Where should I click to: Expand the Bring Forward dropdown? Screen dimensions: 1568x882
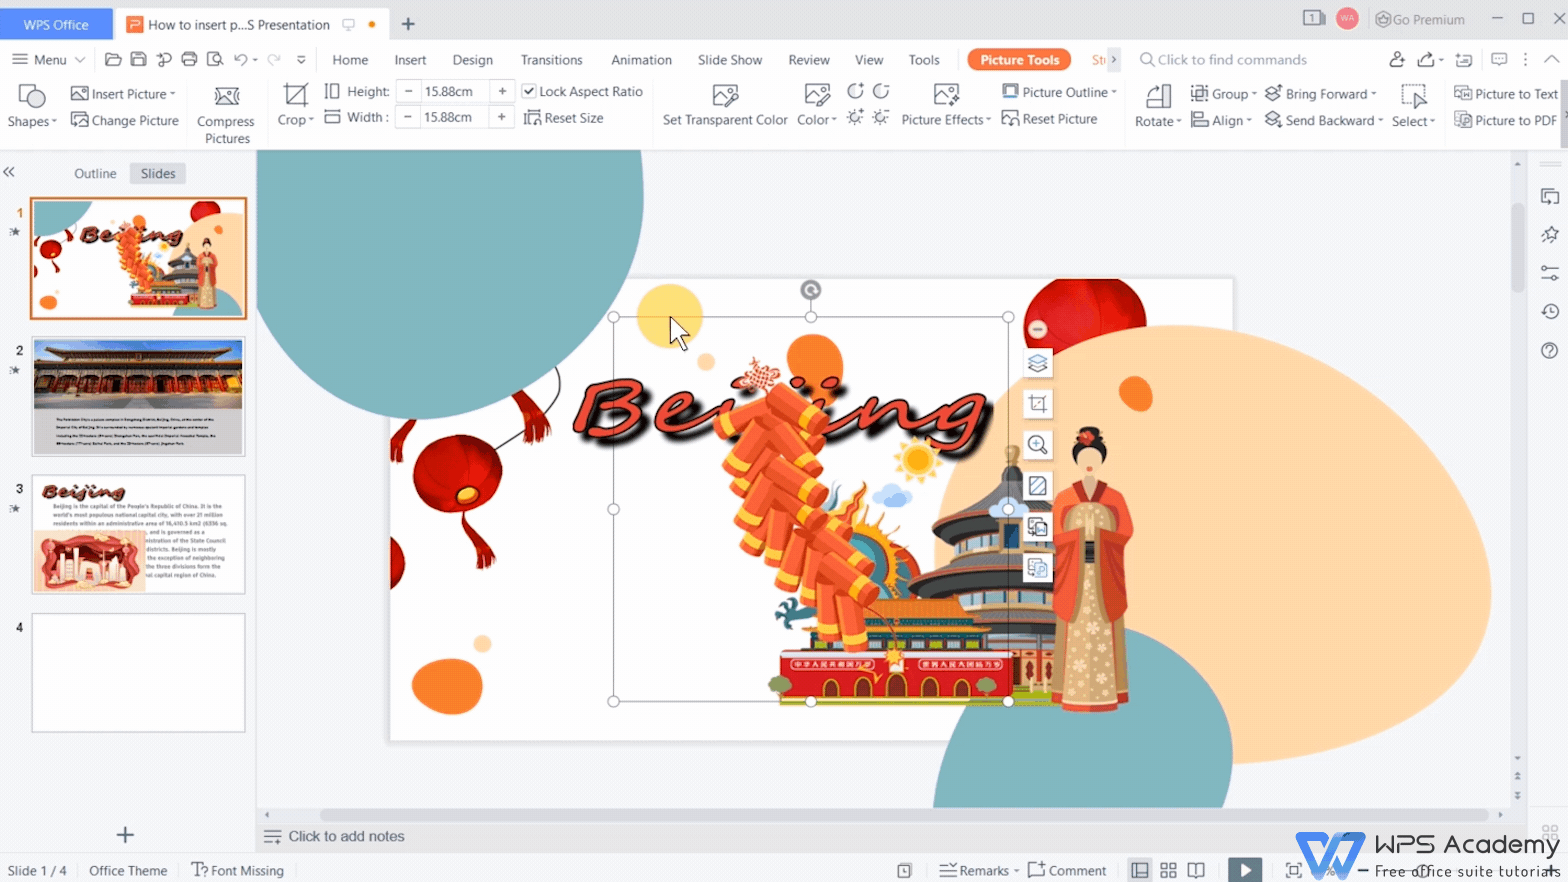tap(1374, 94)
